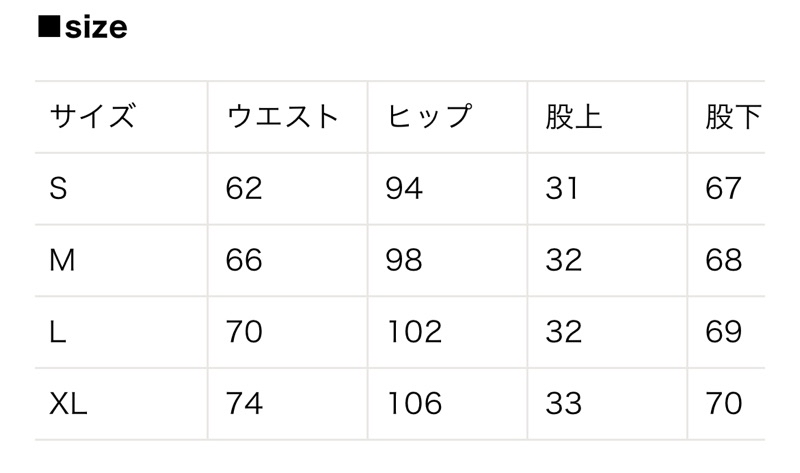Click waist value 62 for size S
Screen dimensions: 800x473
tap(244, 188)
